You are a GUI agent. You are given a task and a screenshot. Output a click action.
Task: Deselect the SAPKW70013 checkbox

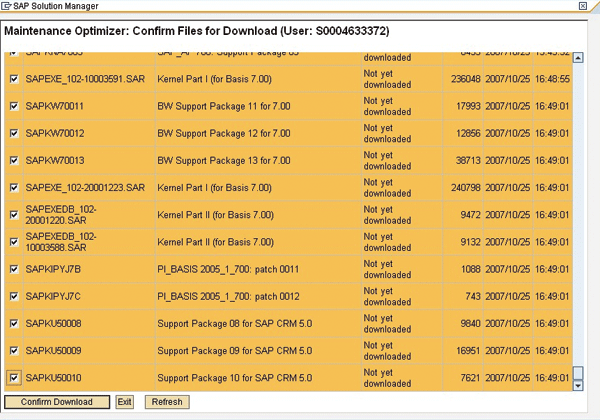point(14,160)
